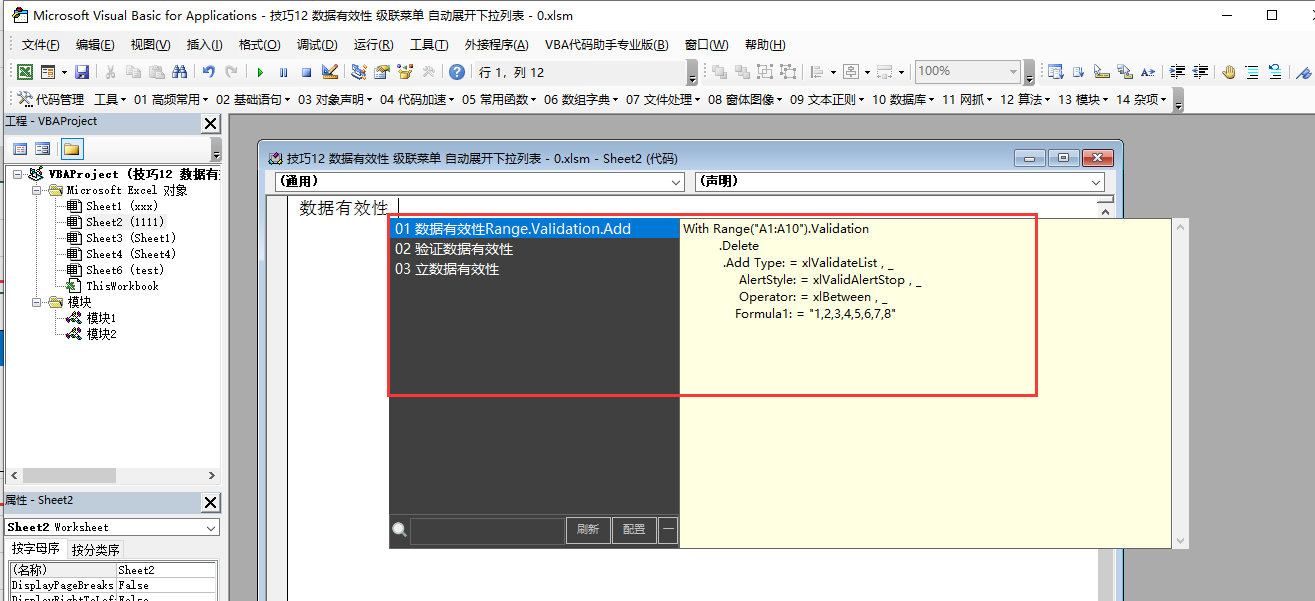This screenshot has height=601, width=1315.
Task: Open the 文件(F) menu
Action: click(x=41, y=45)
